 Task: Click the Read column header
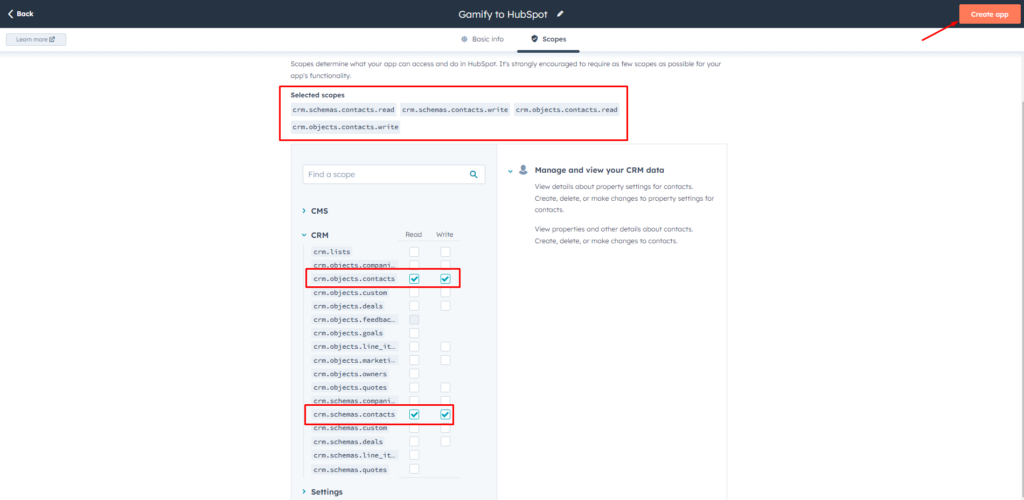coord(414,234)
